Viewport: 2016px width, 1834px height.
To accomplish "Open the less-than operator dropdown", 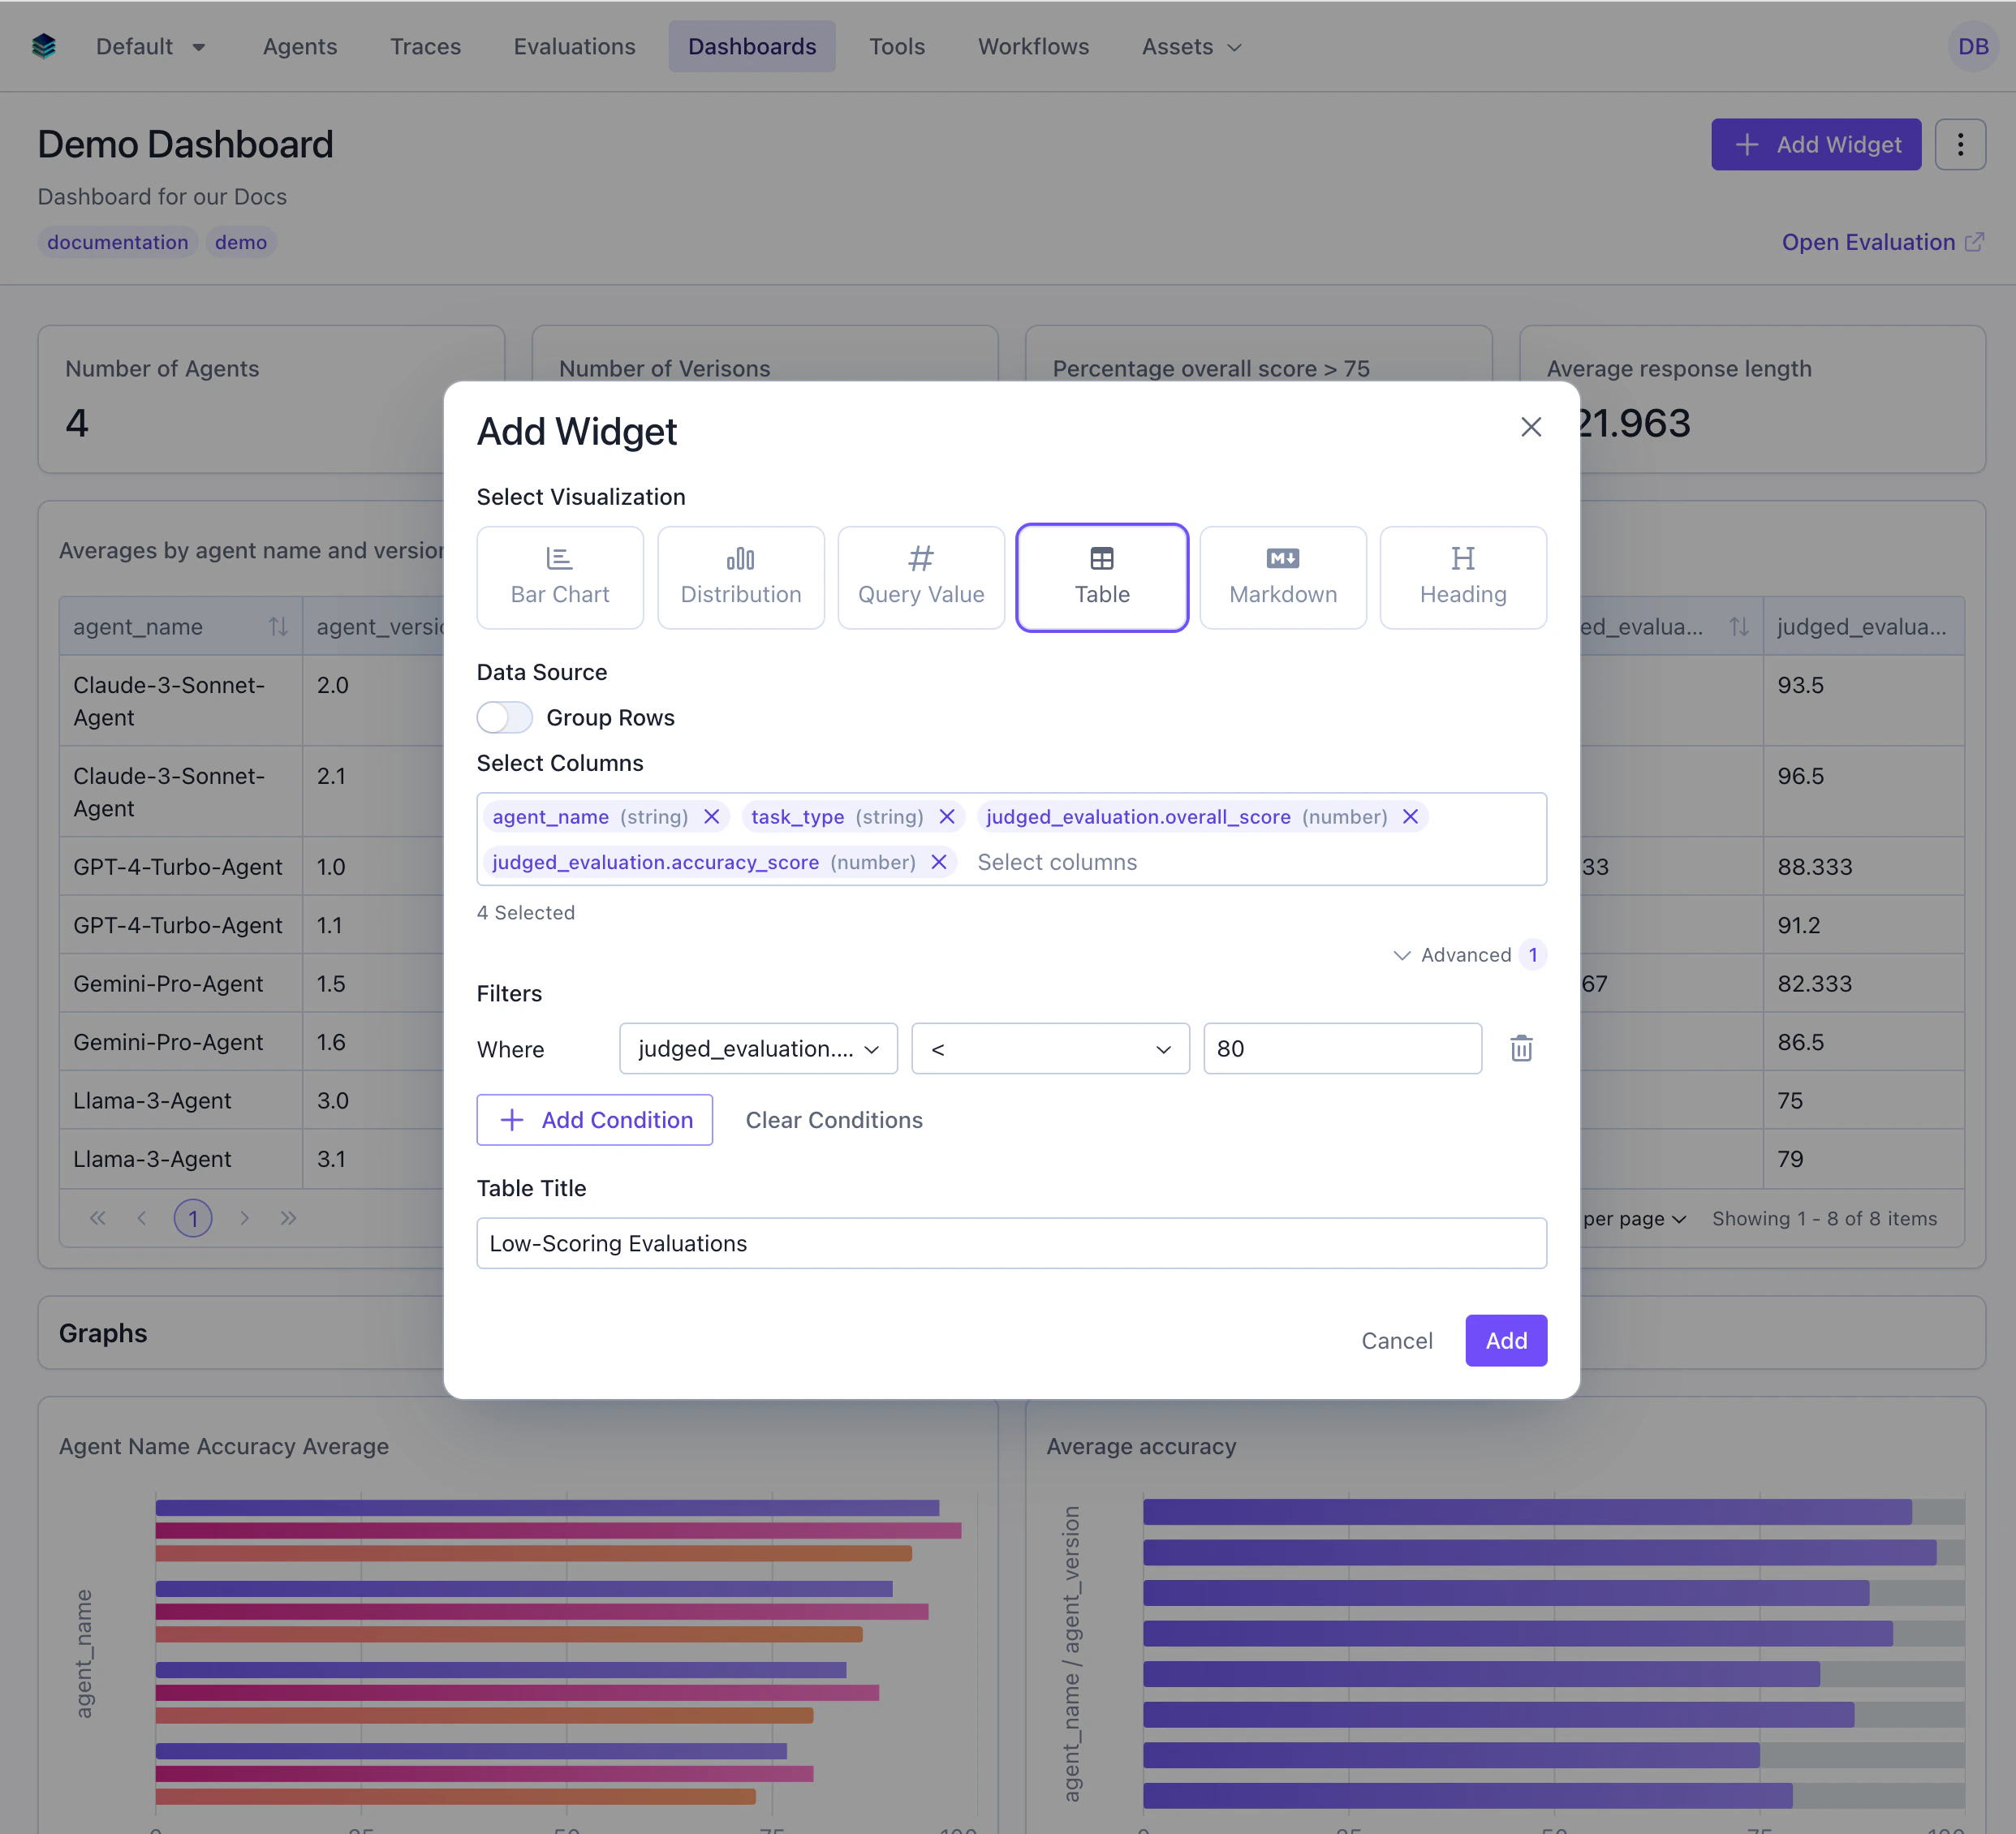I will 1049,1048.
